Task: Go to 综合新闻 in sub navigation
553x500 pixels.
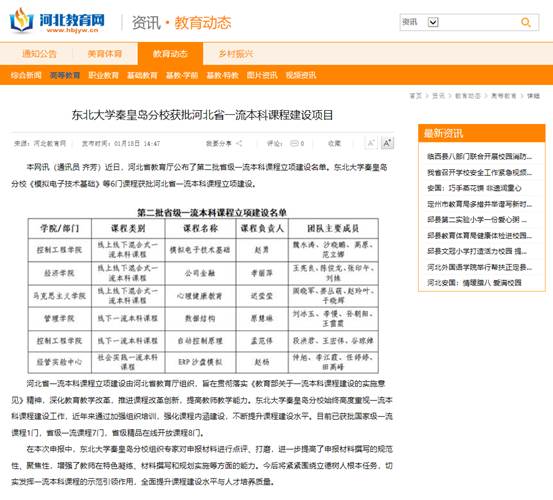Action: [x=26, y=75]
